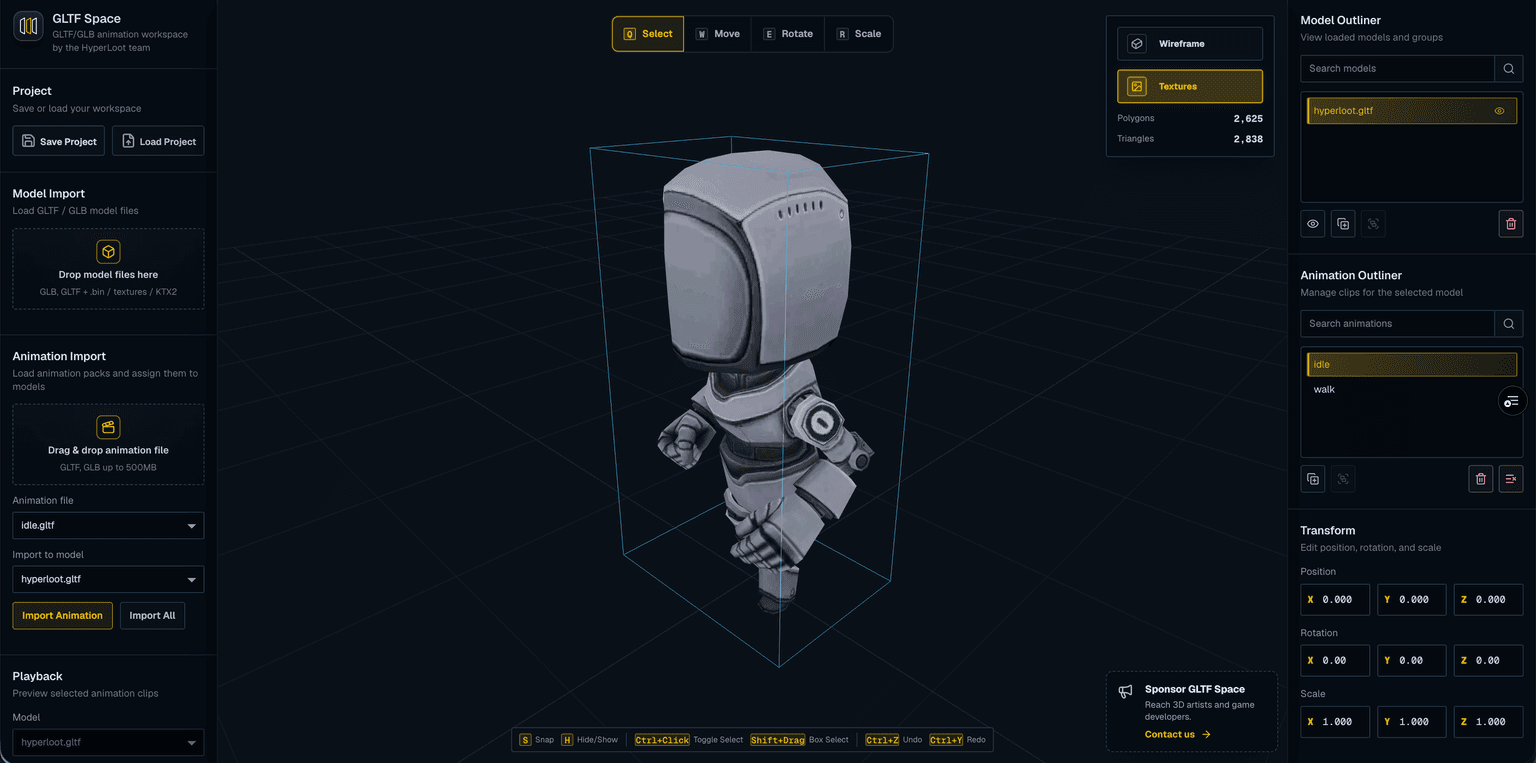Switch to the Scale tool

pos(858,34)
